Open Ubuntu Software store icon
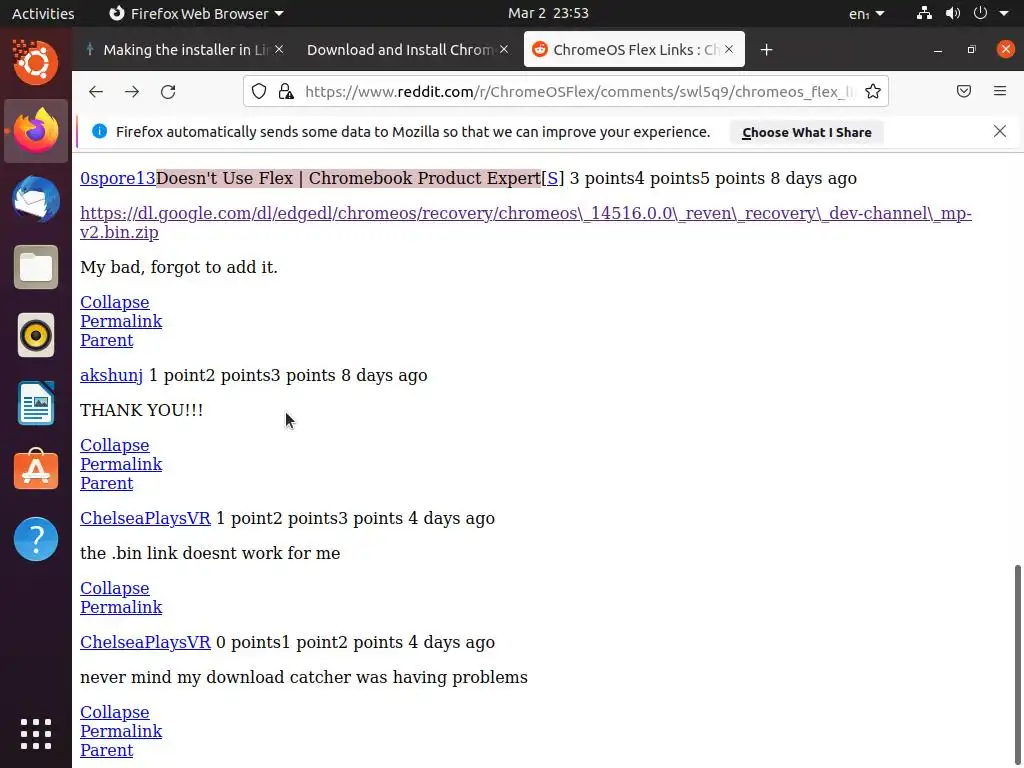The width and height of the screenshot is (1024, 768). tap(35, 470)
